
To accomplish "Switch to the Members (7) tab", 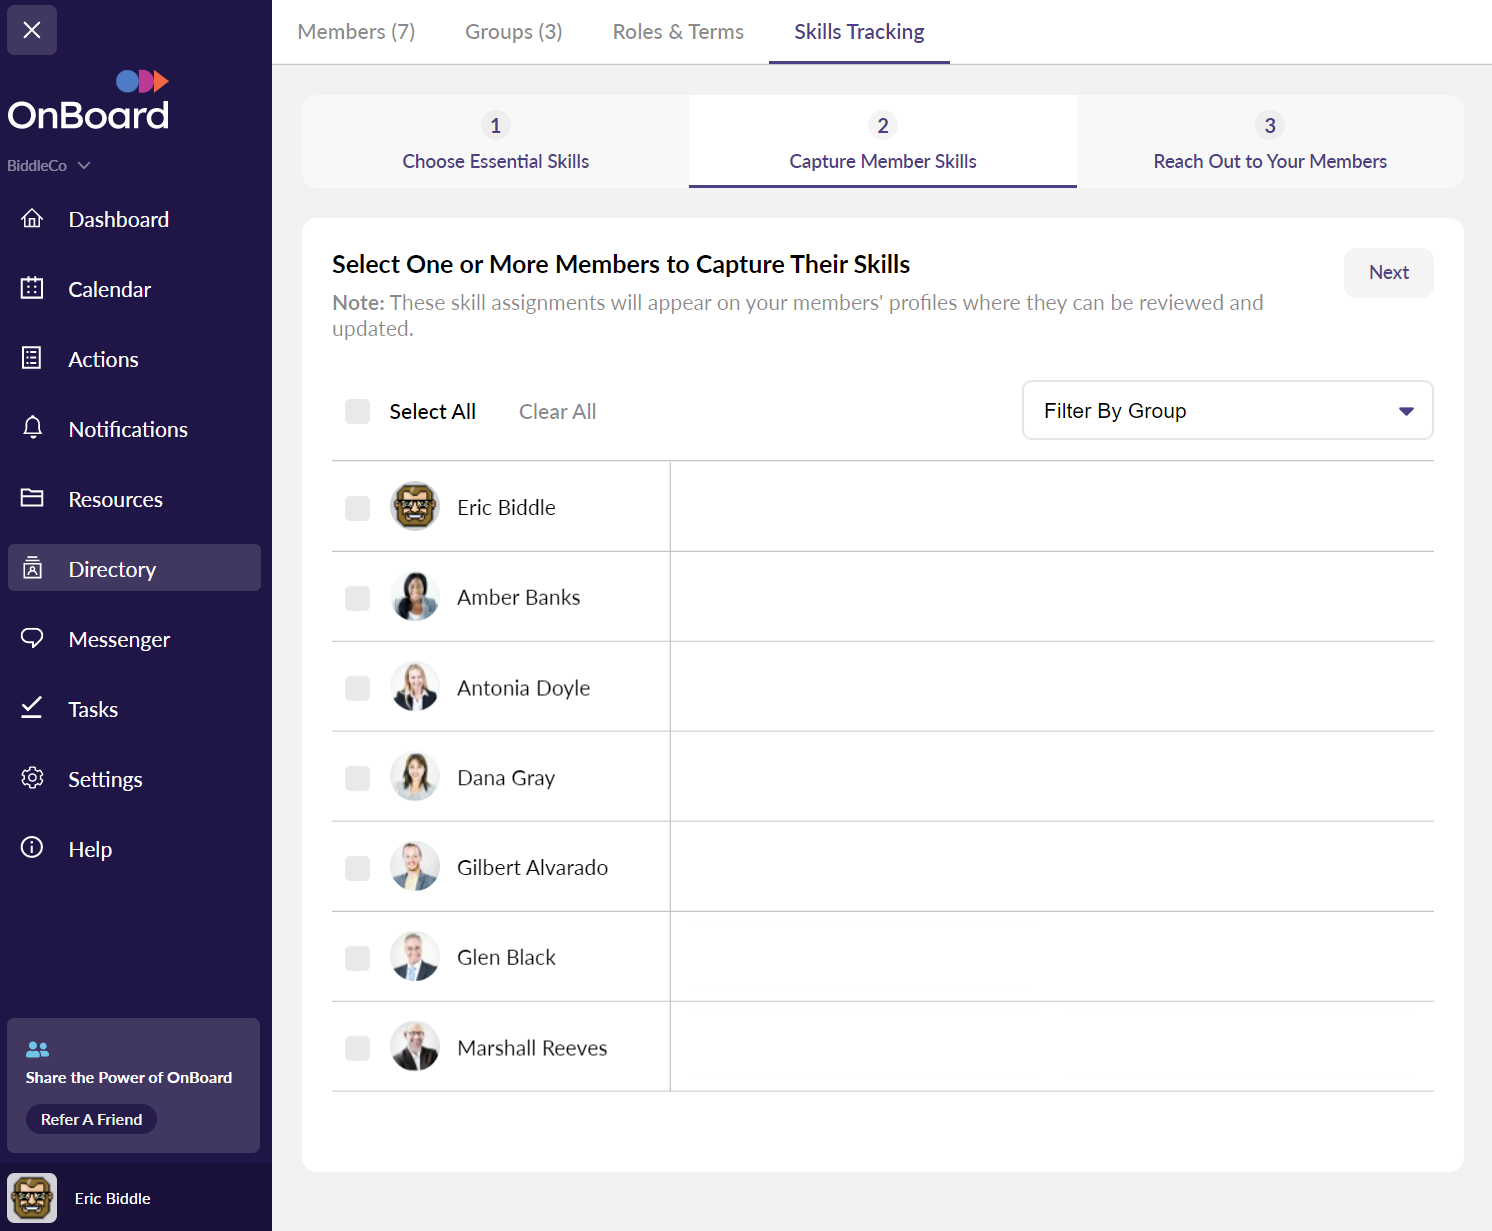I will [356, 32].
